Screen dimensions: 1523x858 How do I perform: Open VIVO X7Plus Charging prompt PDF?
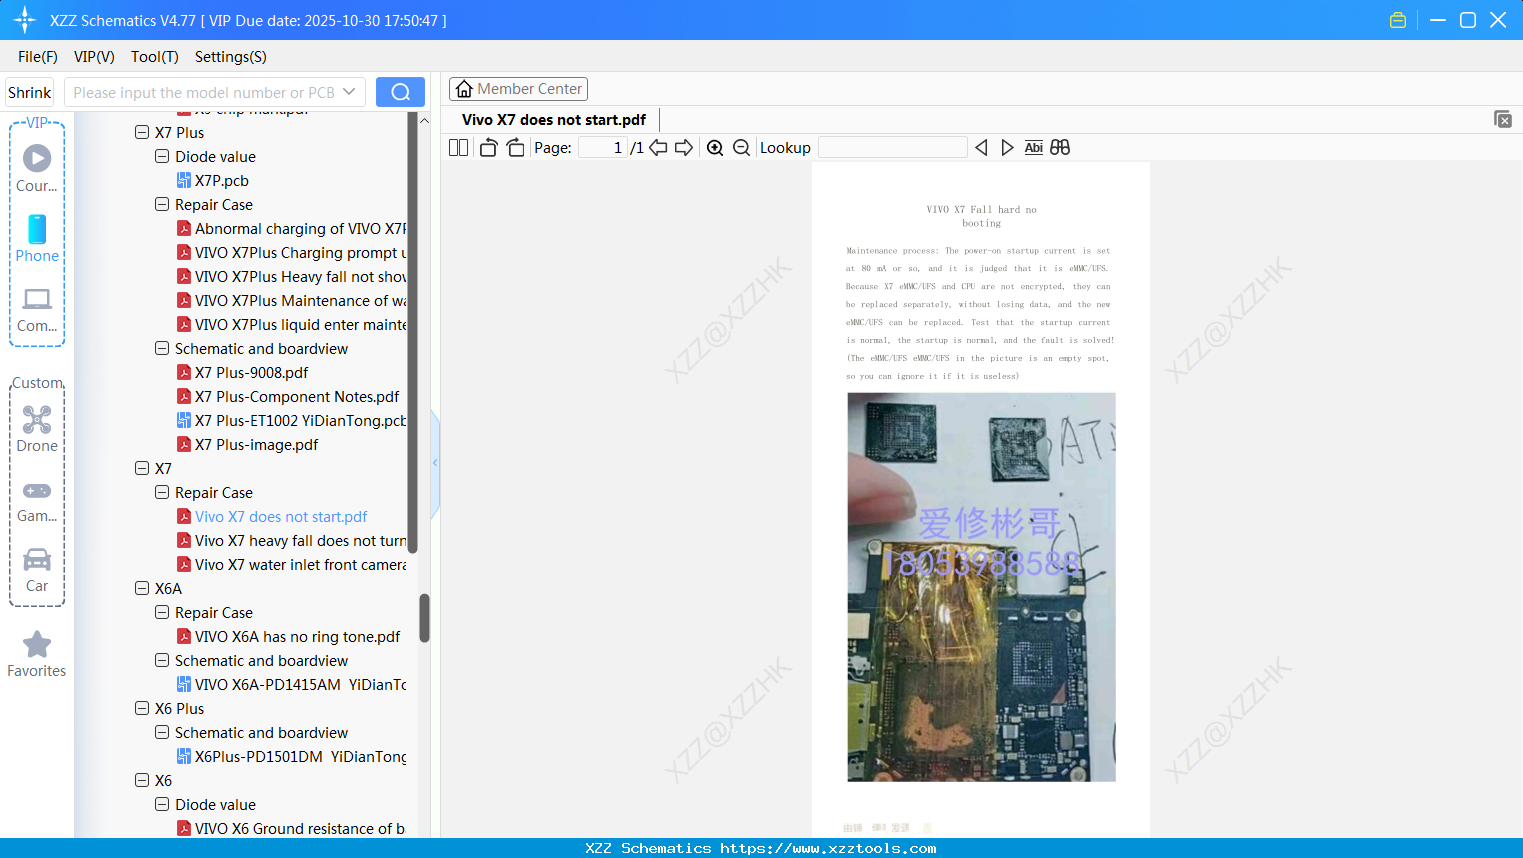click(301, 253)
